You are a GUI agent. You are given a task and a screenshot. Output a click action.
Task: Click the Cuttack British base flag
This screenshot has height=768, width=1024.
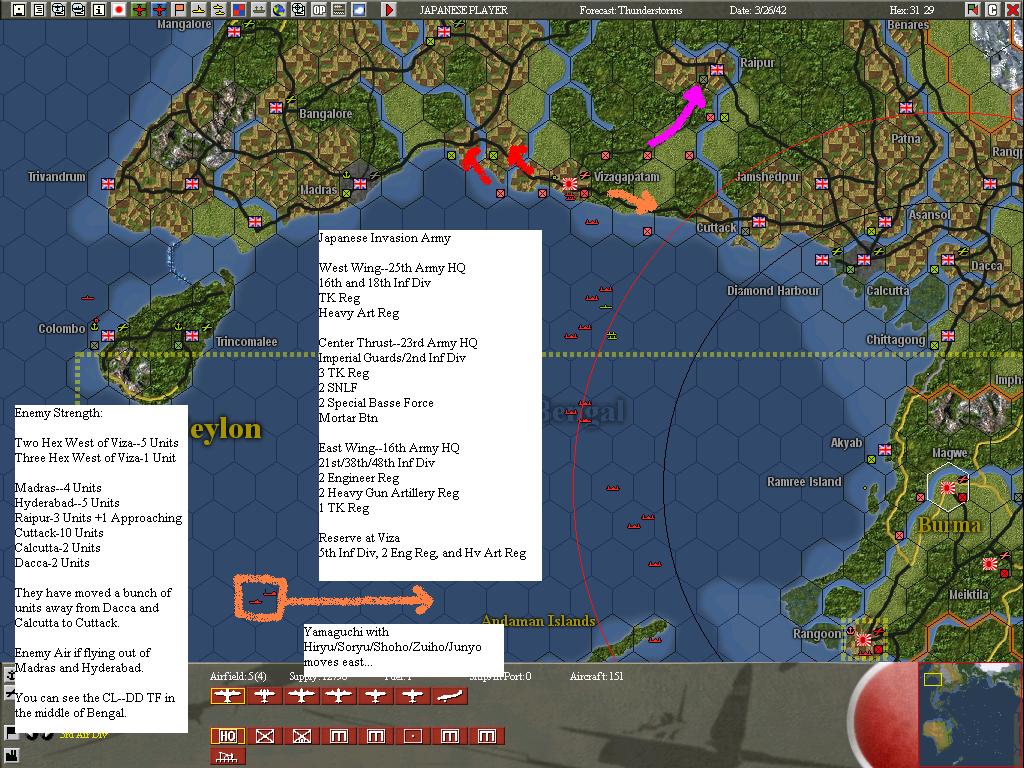click(x=759, y=221)
